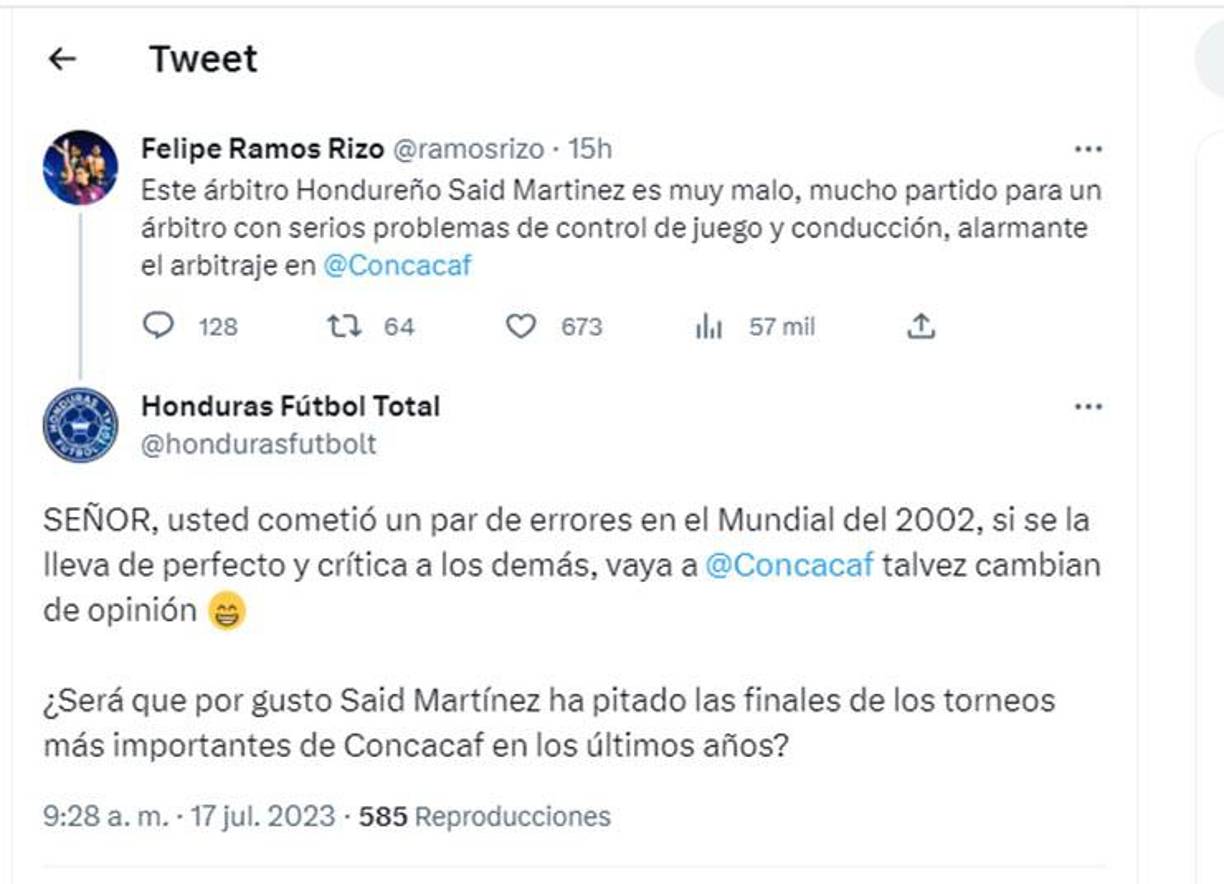Click the reply icon on Felipe's tweet
Image resolution: width=1224 pixels, height=884 pixels.
click(x=160, y=325)
